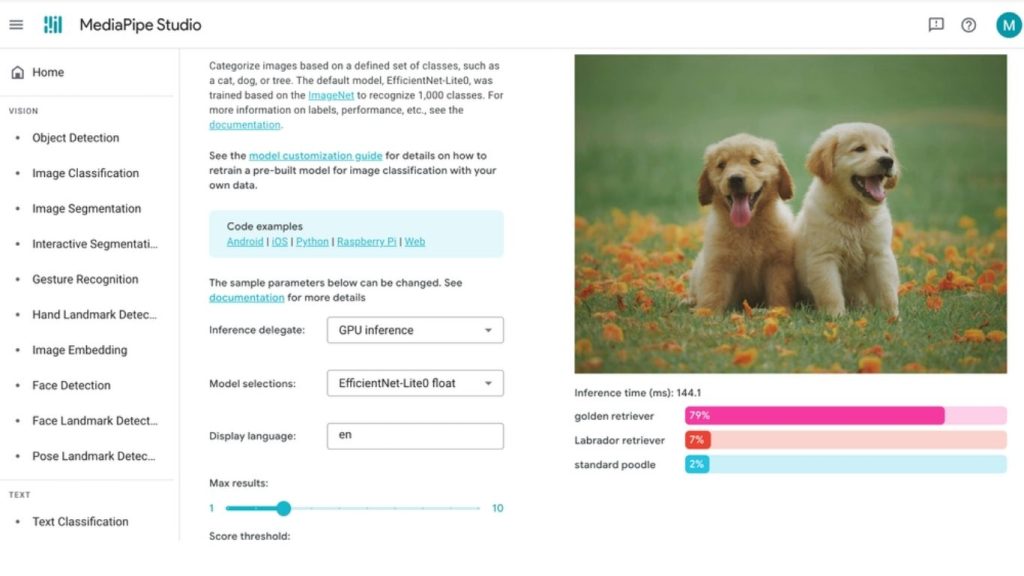
Task: Click the MediaPipe Studio logo icon
Action: pyautogui.click(x=53, y=25)
